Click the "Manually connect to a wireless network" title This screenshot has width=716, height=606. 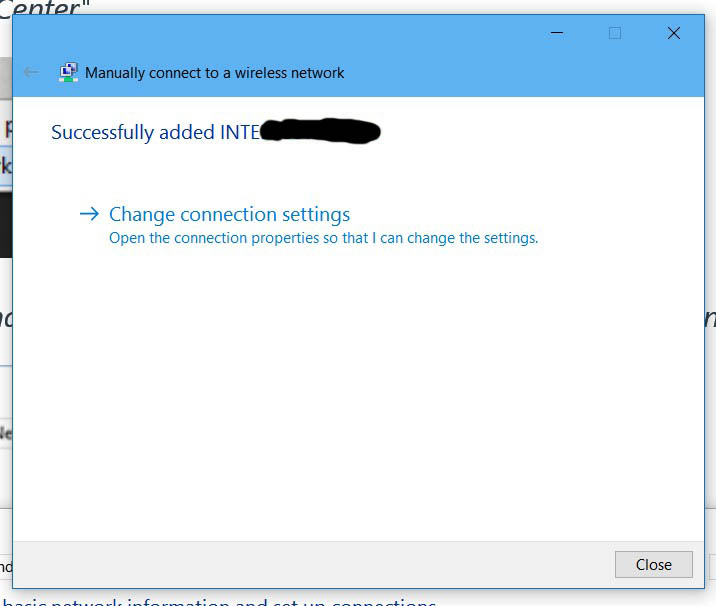coord(214,73)
